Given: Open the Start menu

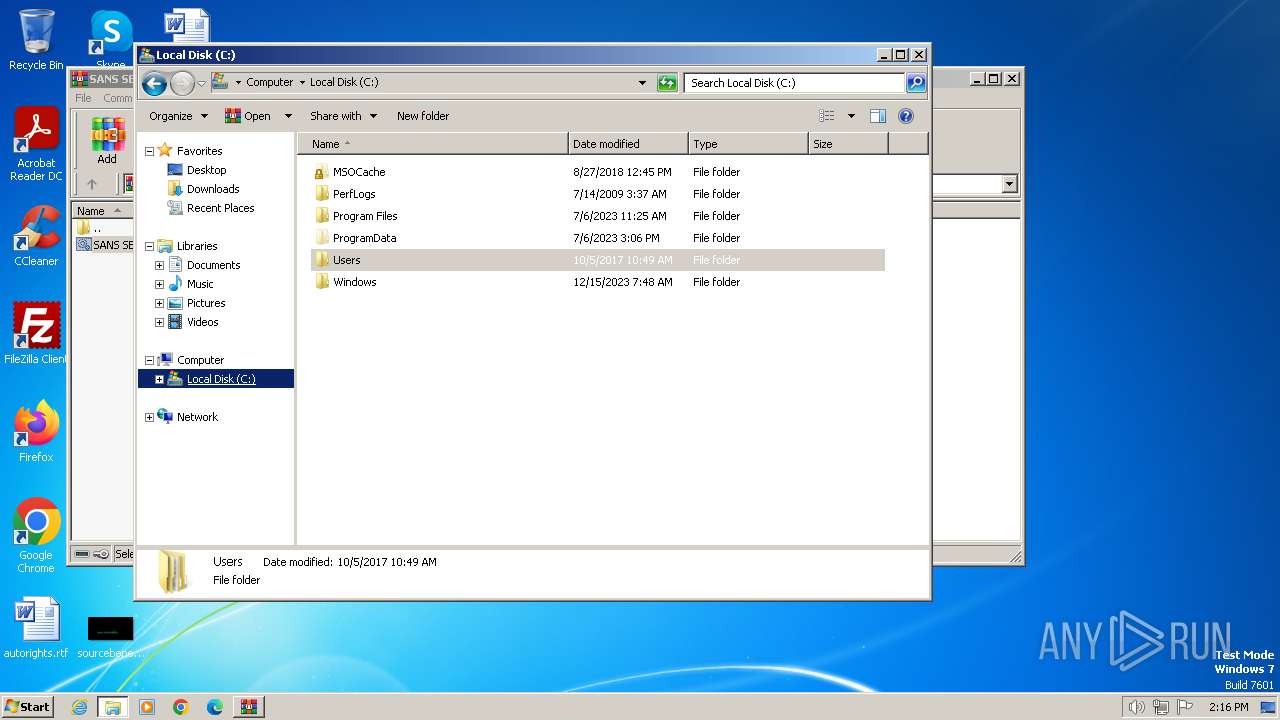Looking at the screenshot, I should click(x=27, y=706).
